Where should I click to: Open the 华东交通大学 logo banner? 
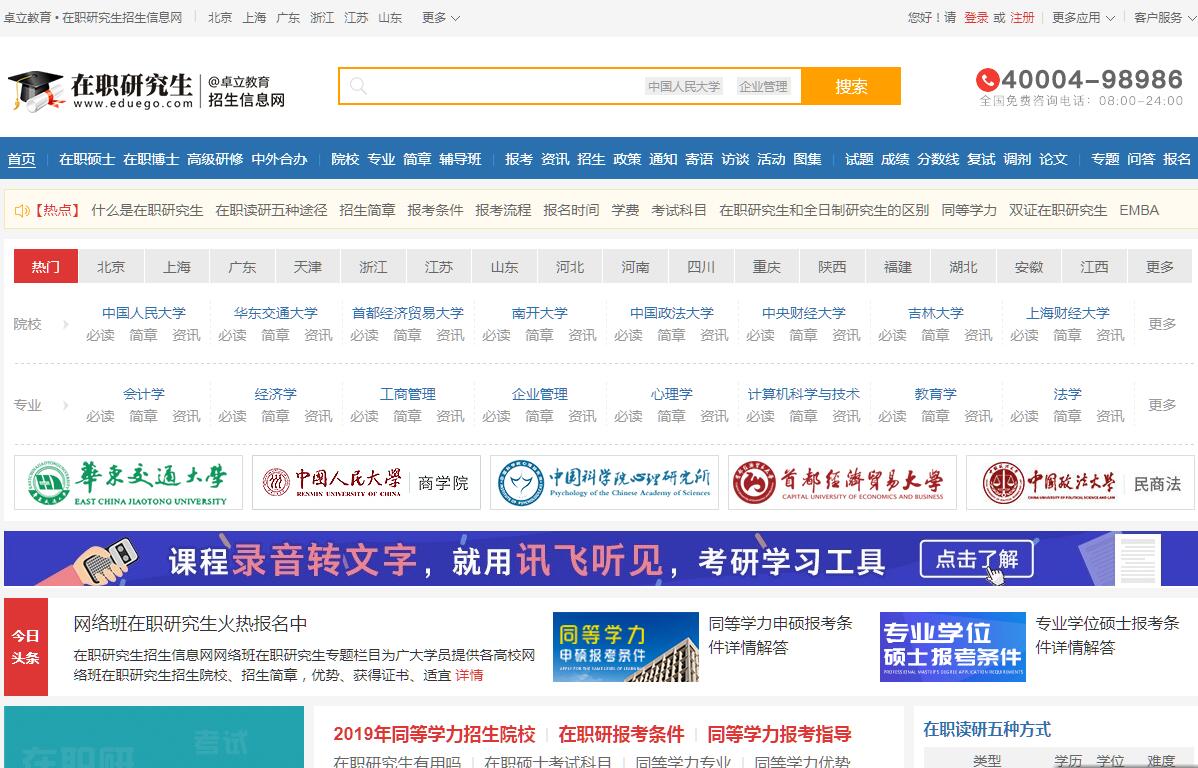[128, 483]
